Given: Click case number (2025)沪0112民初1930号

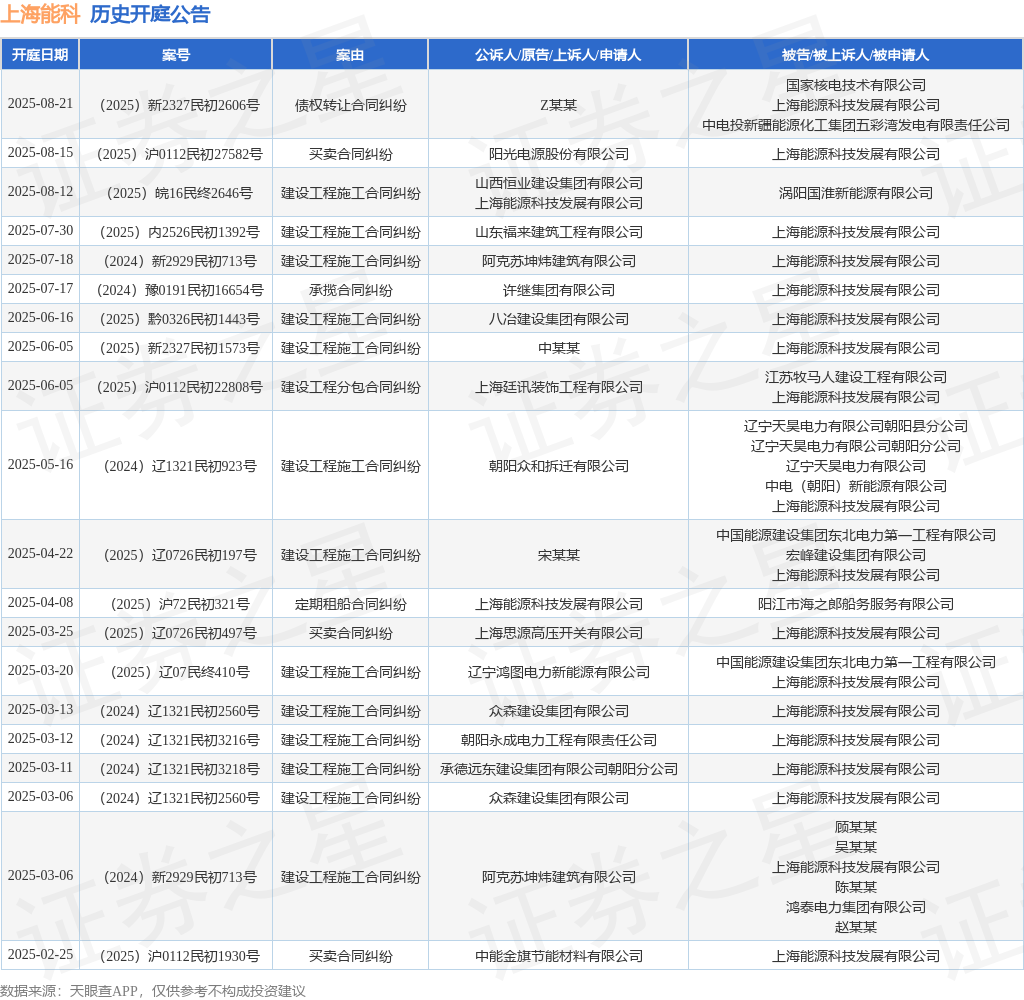Looking at the screenshot, I should point(176,956).
